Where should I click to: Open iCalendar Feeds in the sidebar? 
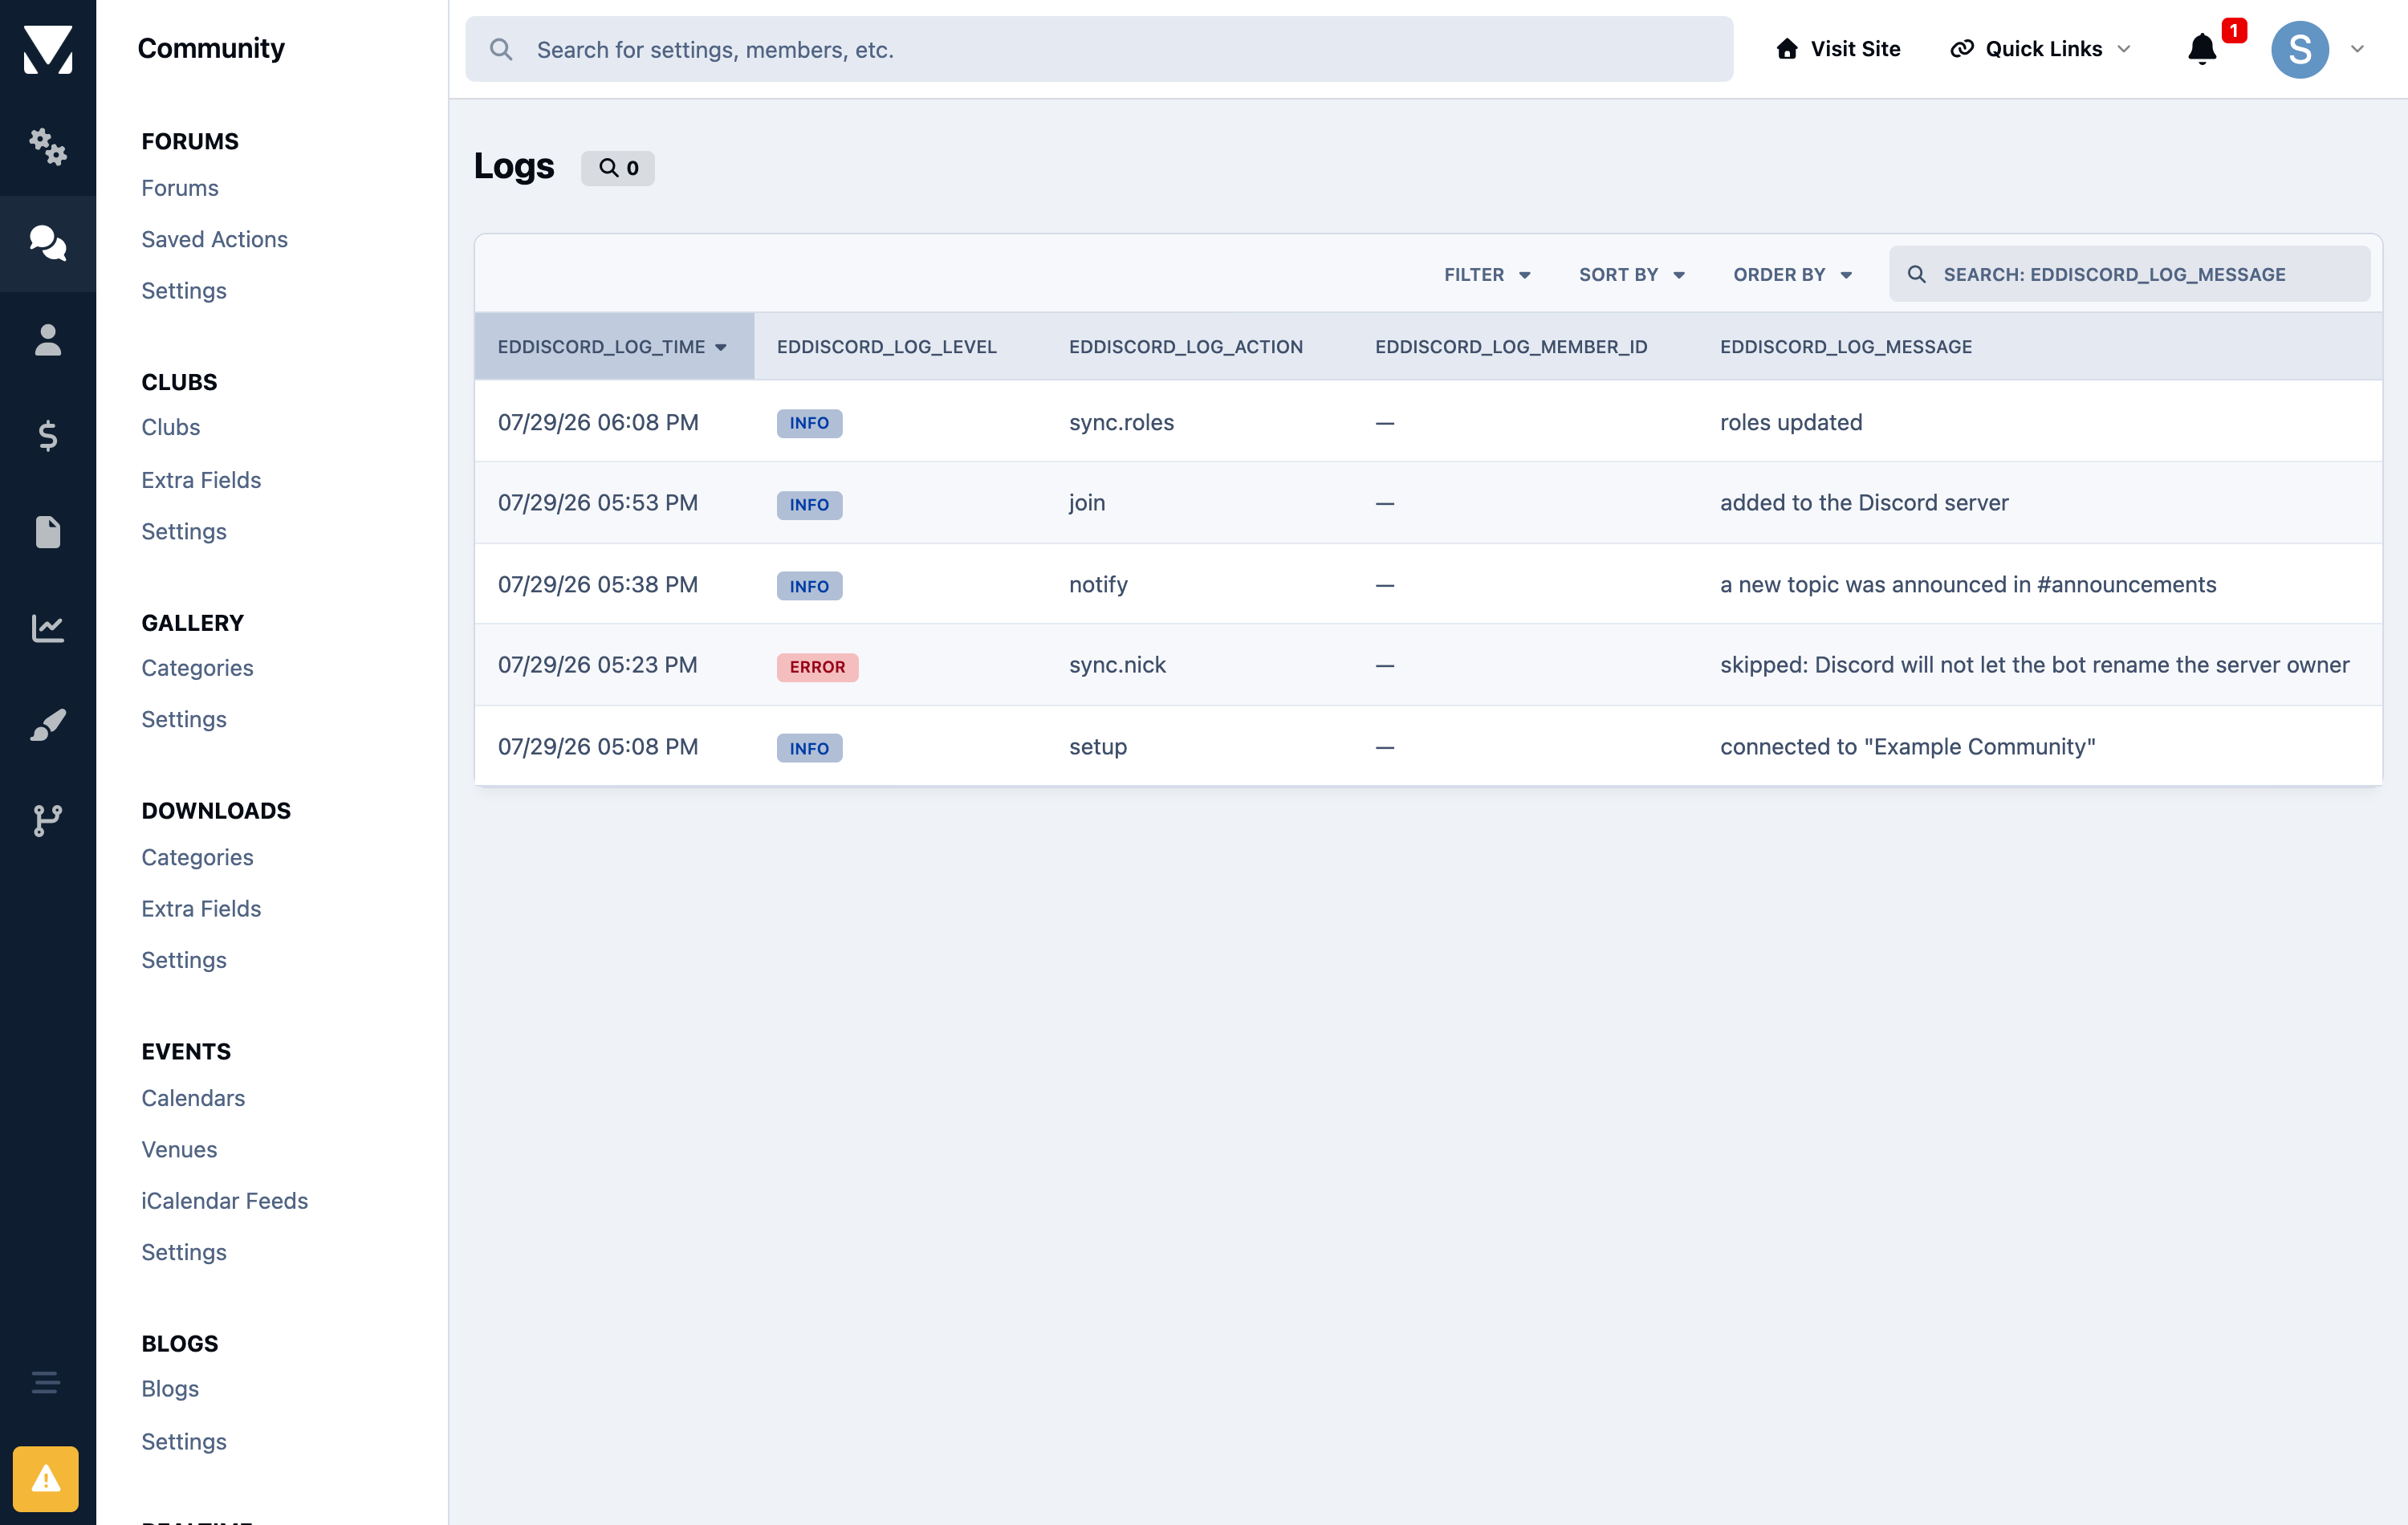point(224,1200)
